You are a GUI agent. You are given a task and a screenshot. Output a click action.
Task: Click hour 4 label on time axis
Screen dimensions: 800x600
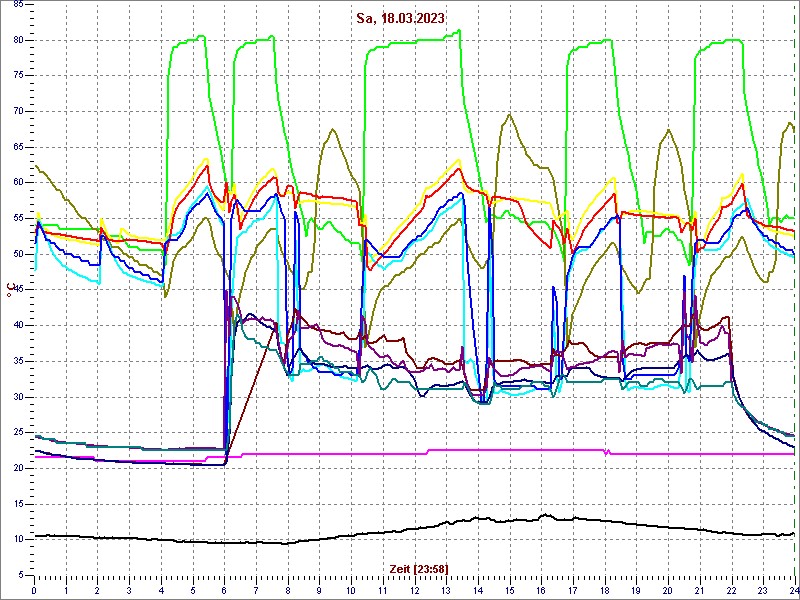coord(161,590)
